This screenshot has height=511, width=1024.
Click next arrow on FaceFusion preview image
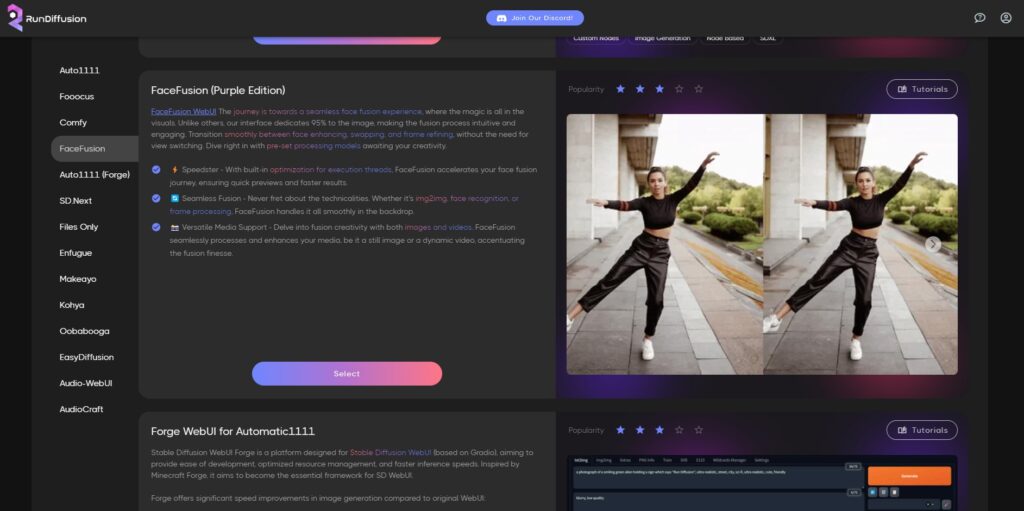933,244
